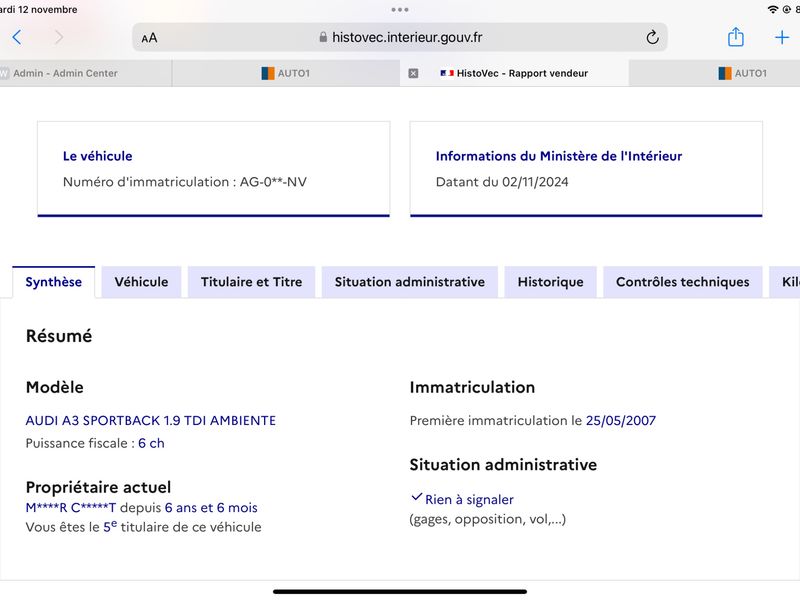Open the partially visible Kilométrage tab
This screenshot has height=600, width=800.
pos(785,282)
